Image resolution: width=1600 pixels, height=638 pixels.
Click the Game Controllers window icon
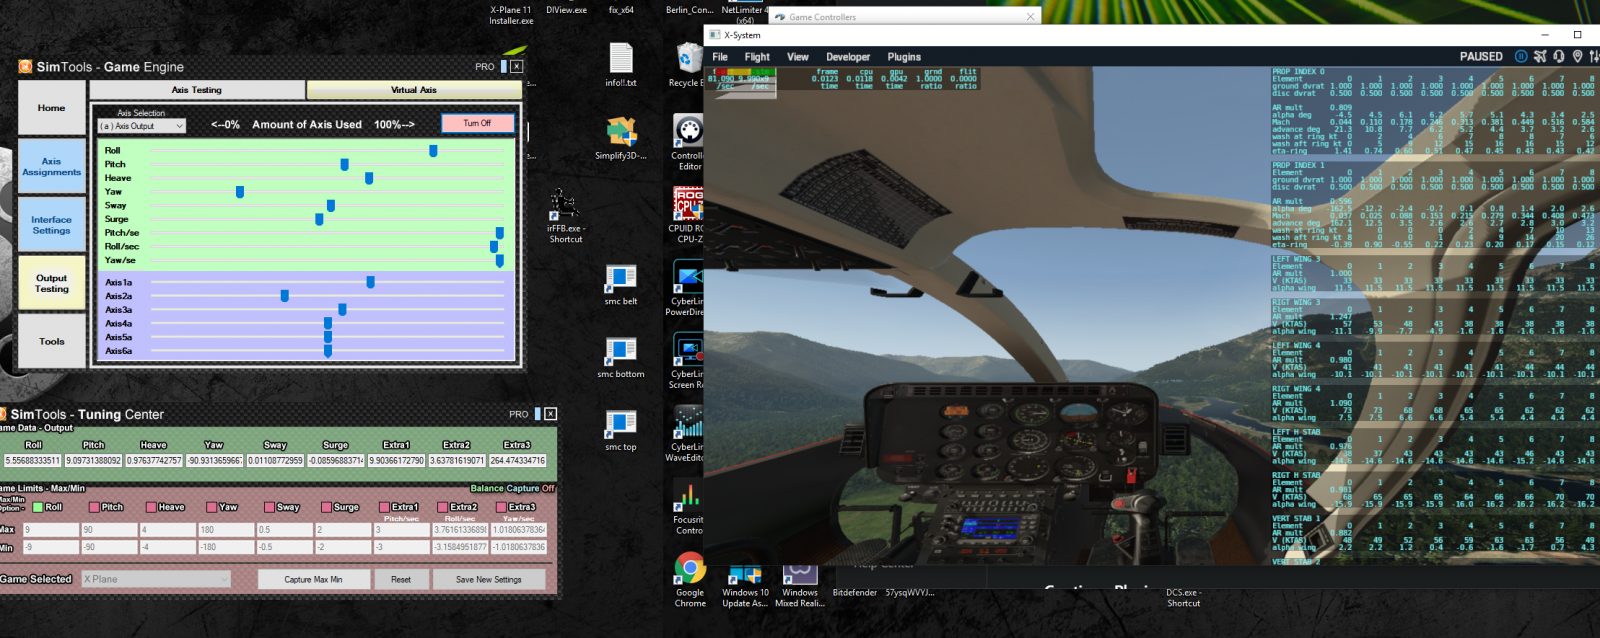point(780,17)
